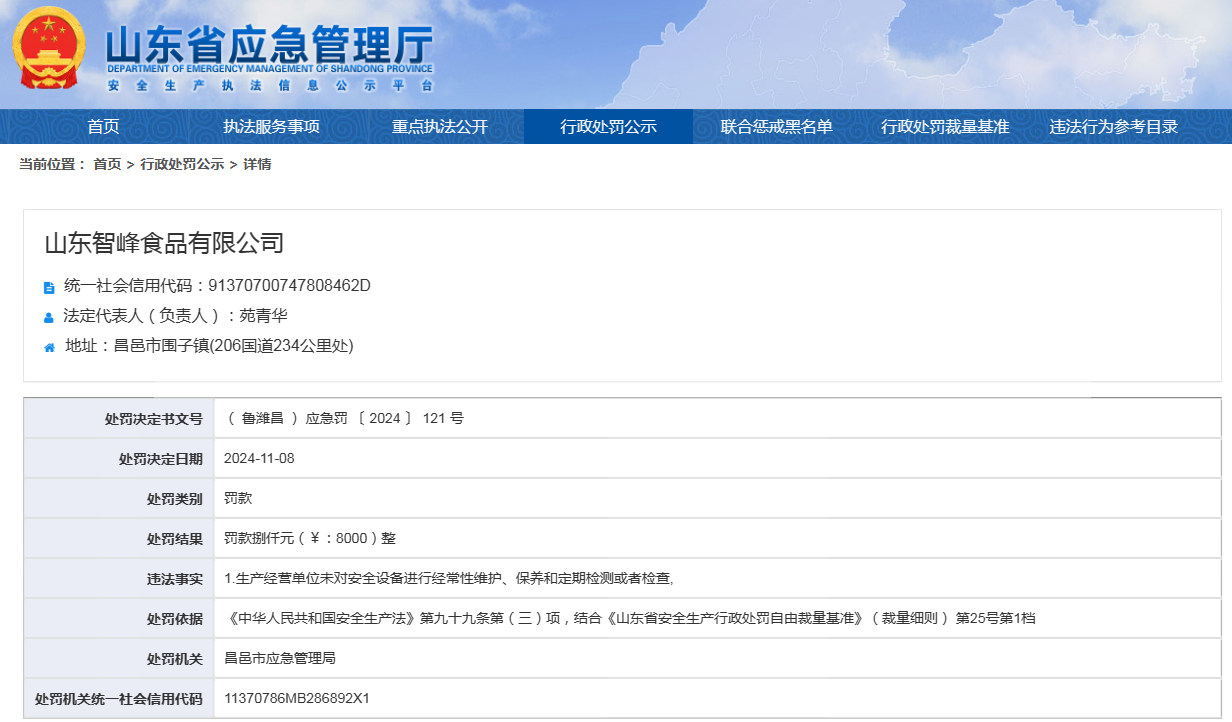Click the credit code 91370700747808462D text
The height and width of the screenshot is (722, 1232).
pos(289,286)
